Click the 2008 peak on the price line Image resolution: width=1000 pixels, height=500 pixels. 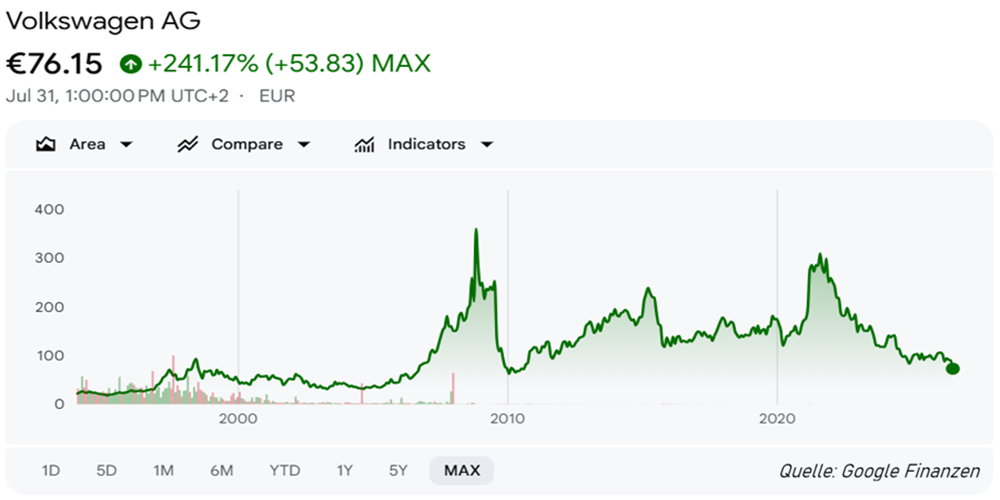tap(476, 230)
